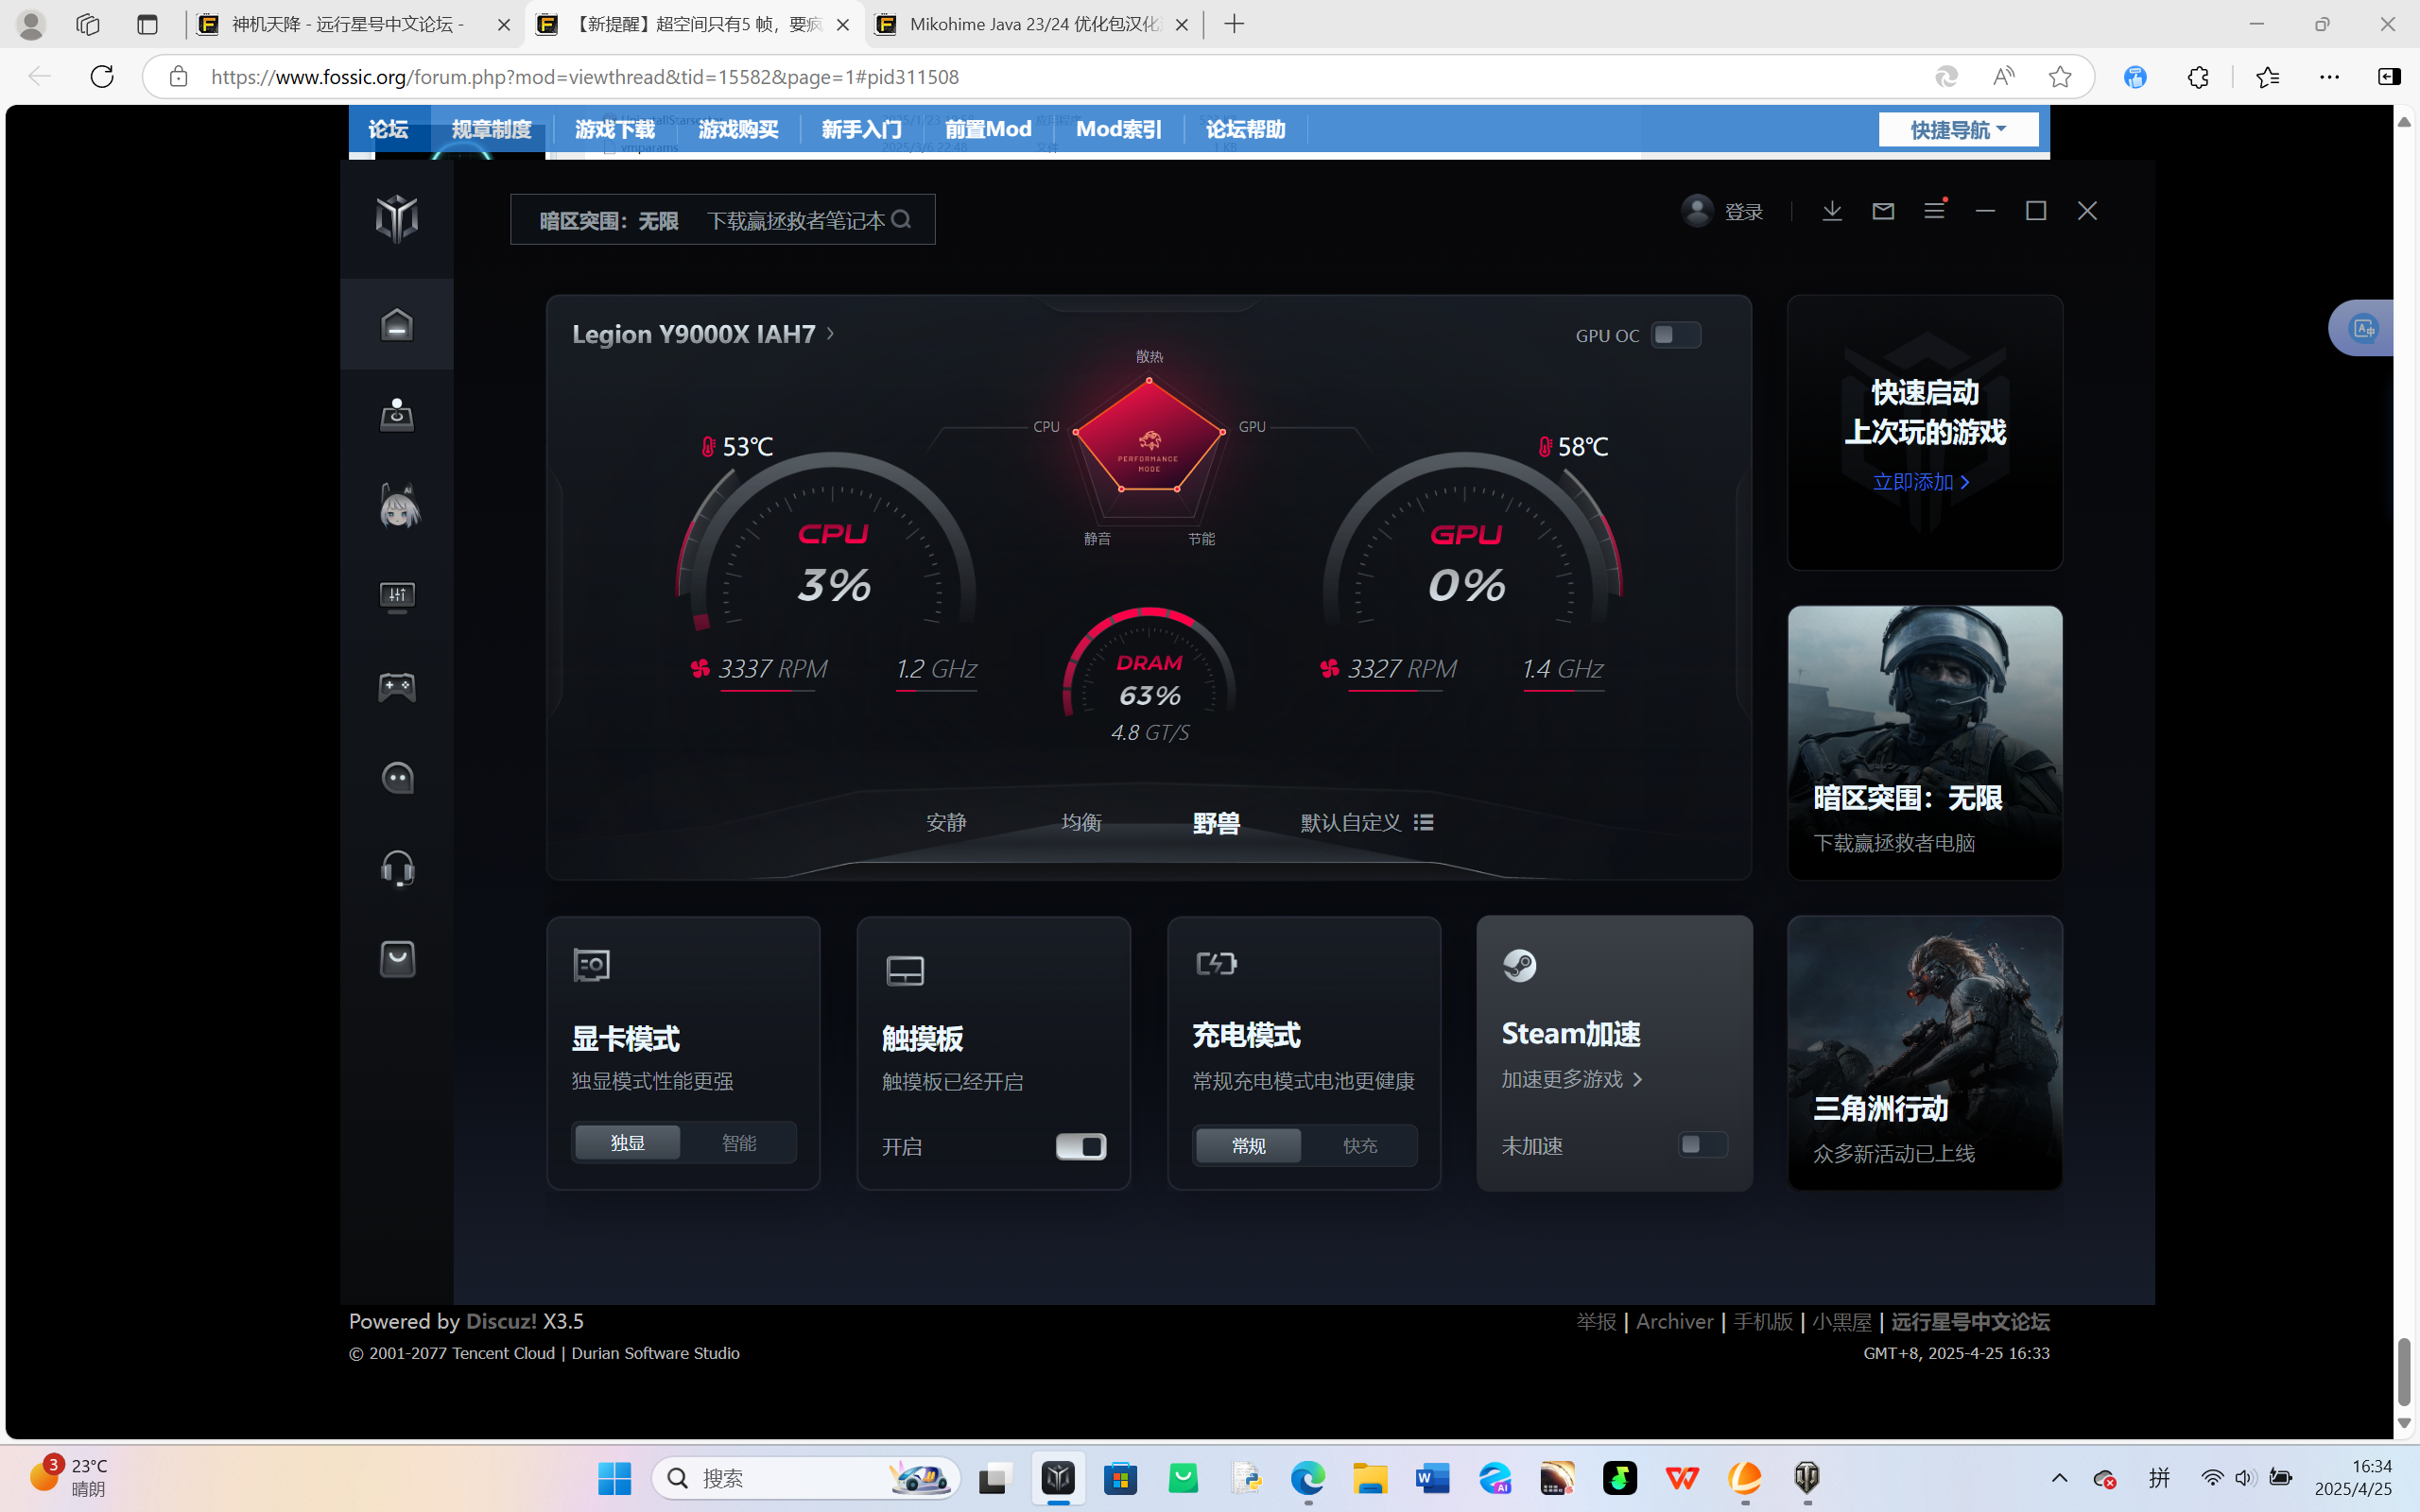2420x1512 pixels.
Task: Click the gamepad icon in sidebar
Action: [x=397, y=687]
